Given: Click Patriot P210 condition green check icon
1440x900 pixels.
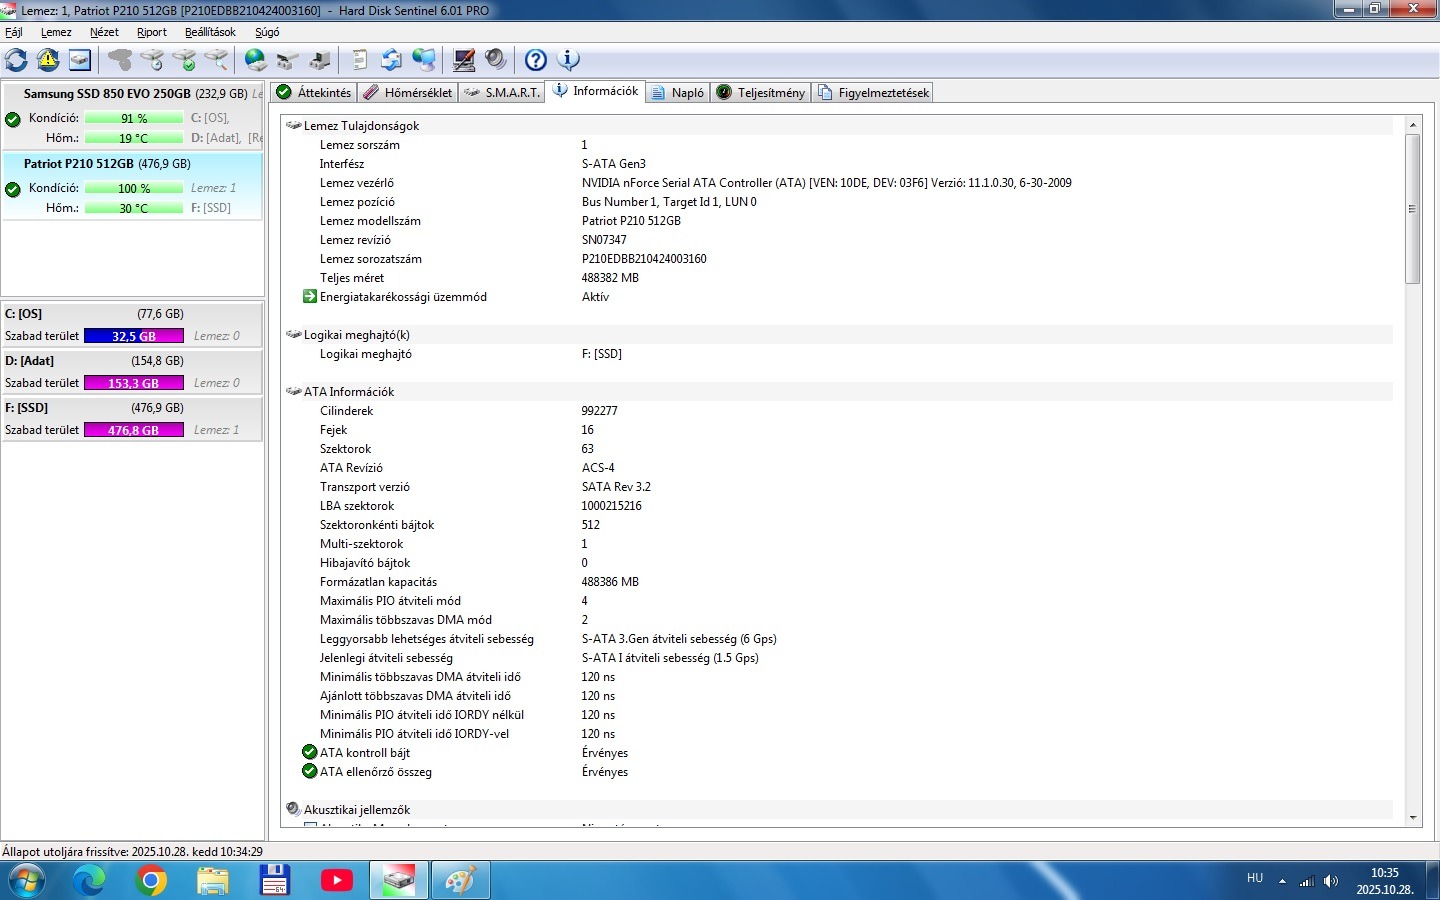Looking at the screenshot, I should pos(13,189).
